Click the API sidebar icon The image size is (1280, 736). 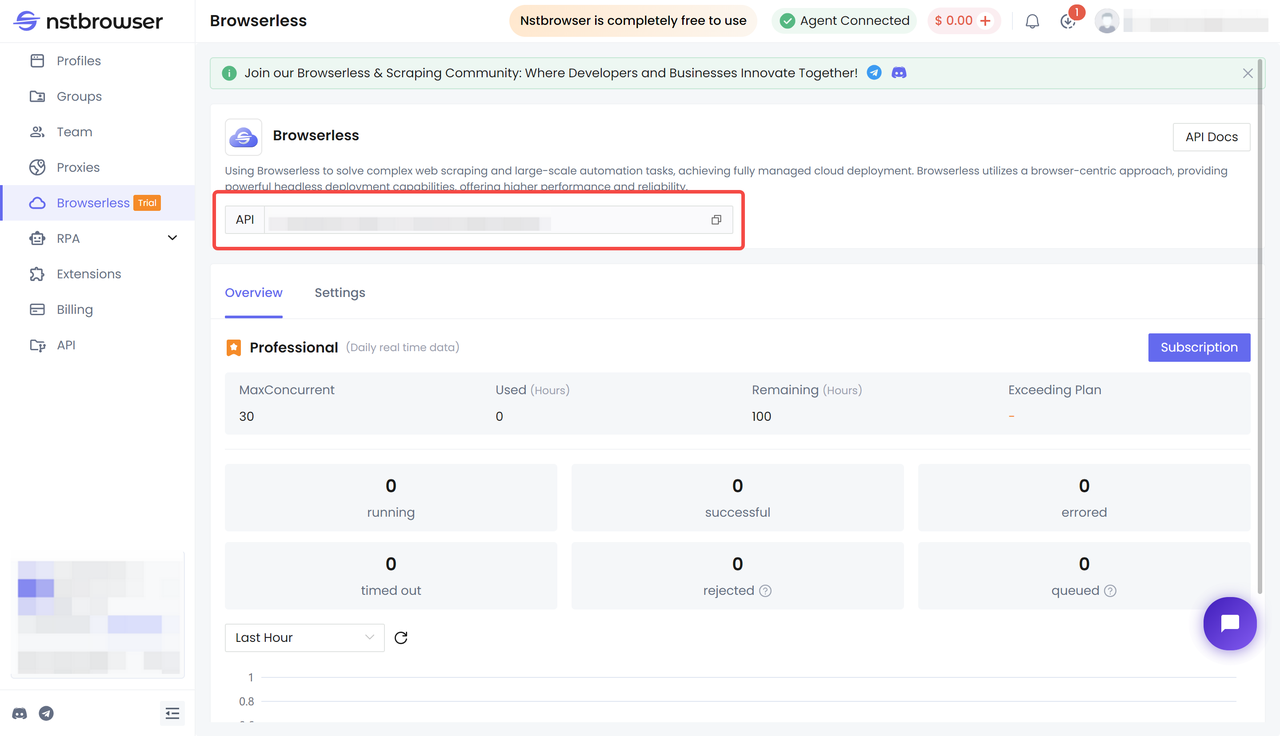[x=37, y=345]
